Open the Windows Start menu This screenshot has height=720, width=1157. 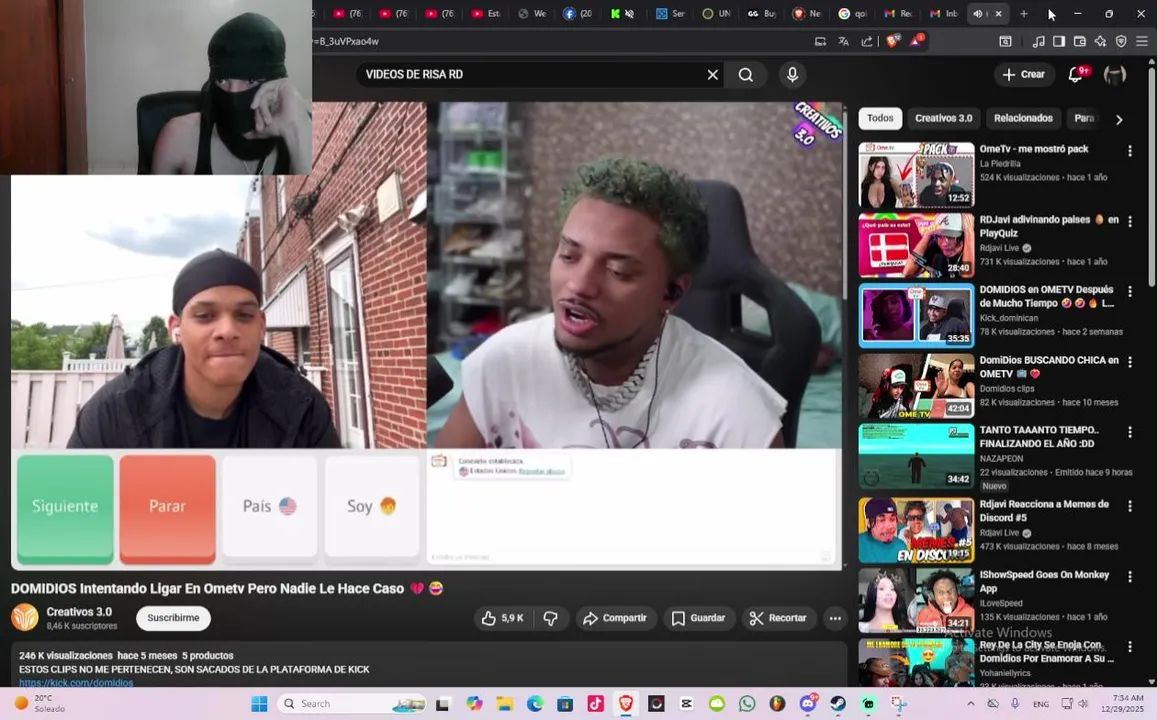coord(259,704)
